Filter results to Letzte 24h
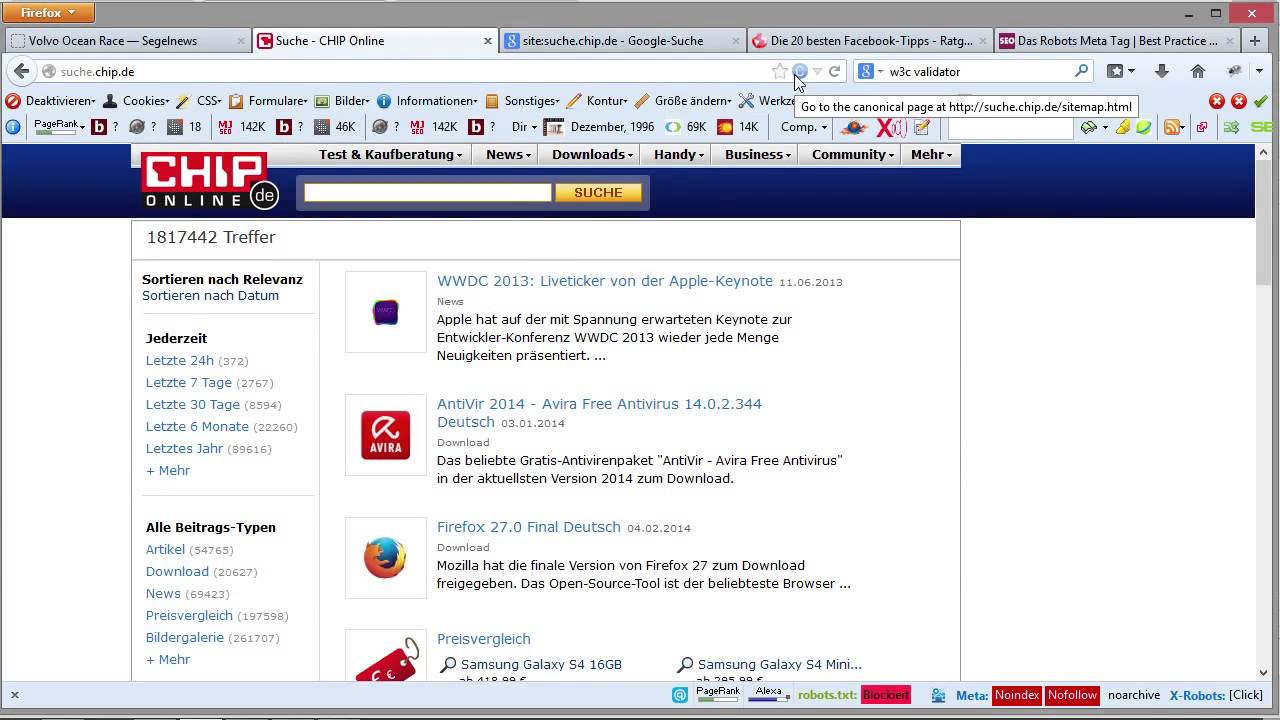 coord(180,360)
